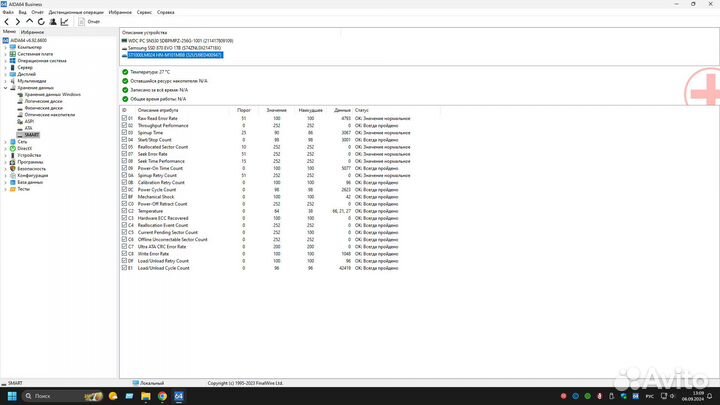
Task: Click the Refresh toolbar icon
Action: tap(39, 20)
